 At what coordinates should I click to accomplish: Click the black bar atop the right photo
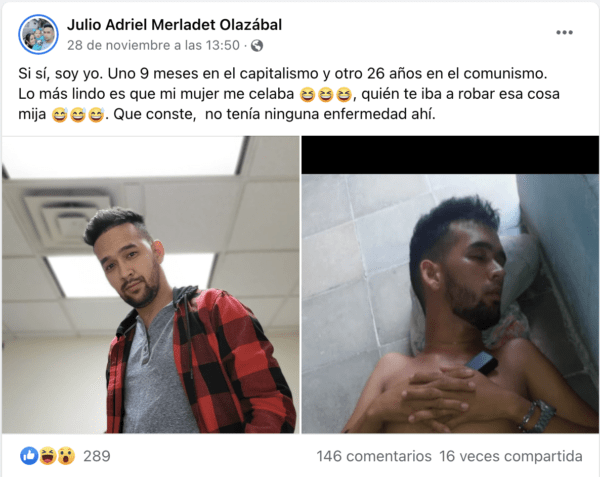coord(450,155)
